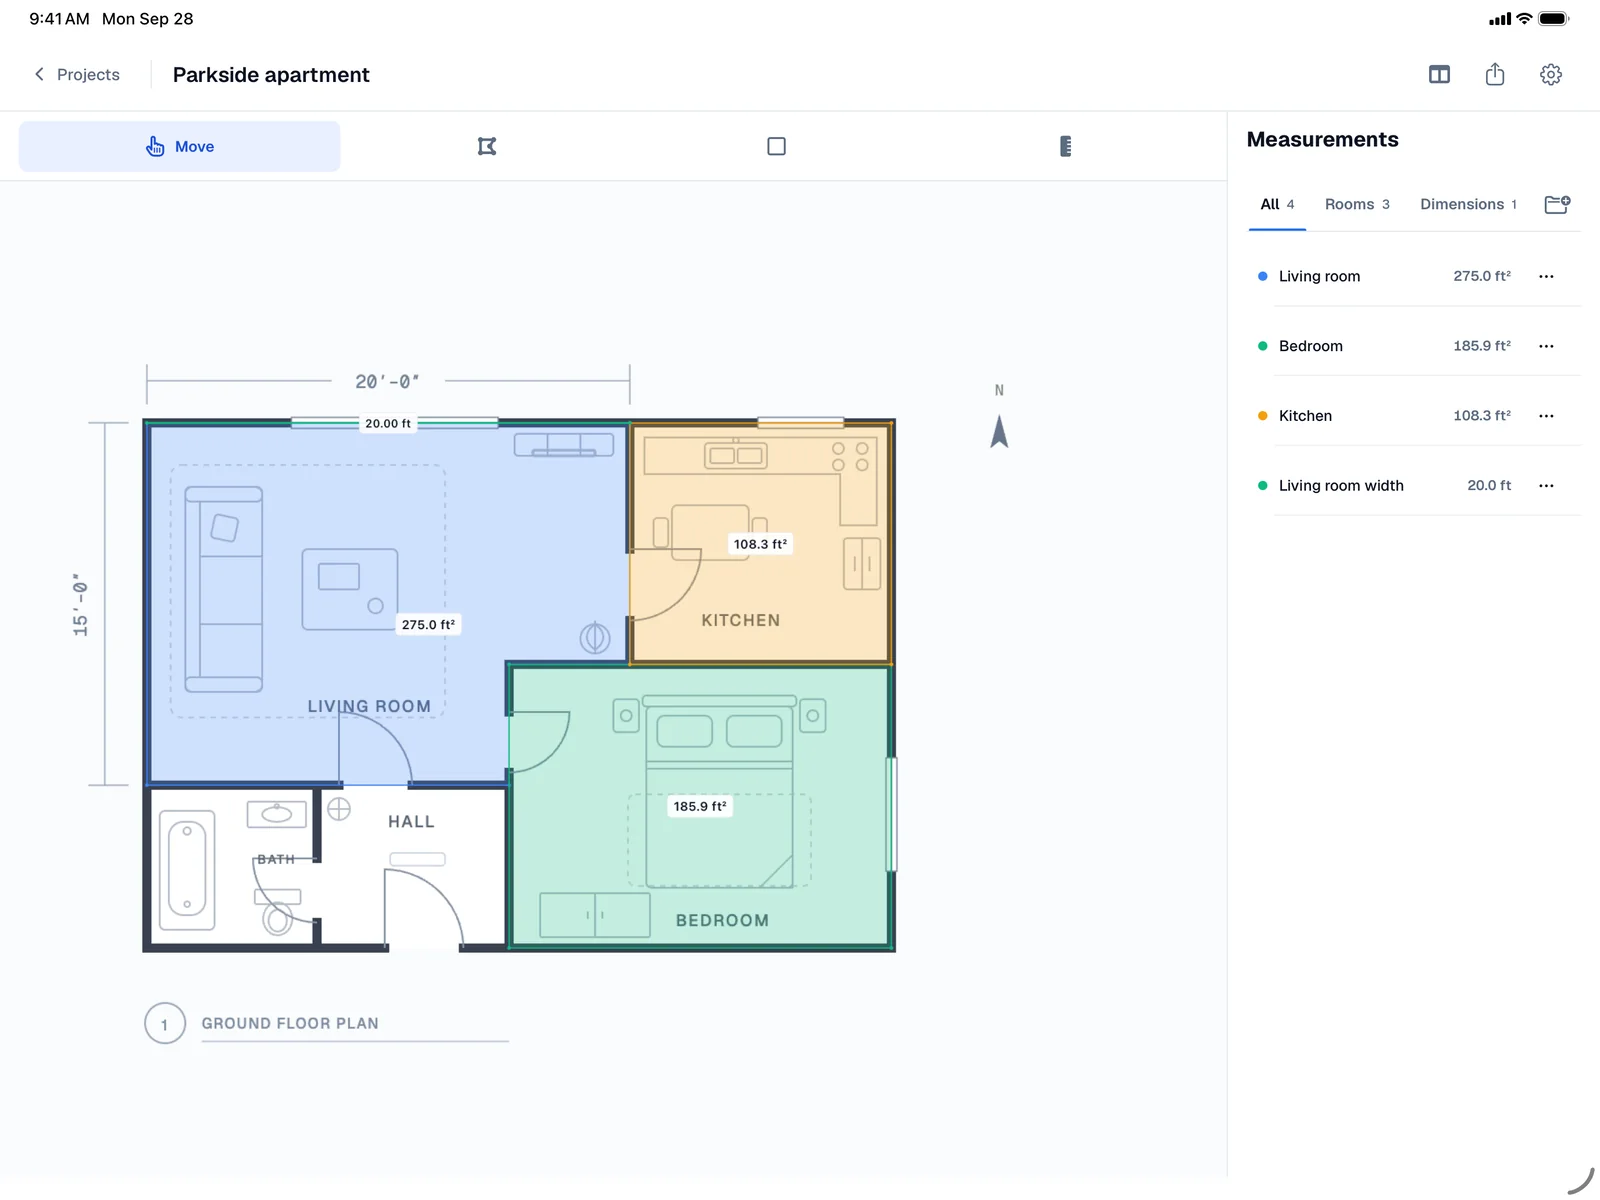This screenshot has height=1200, width=1600.
Task: Open more options for Bedroom
Action: click(1546, 346)
